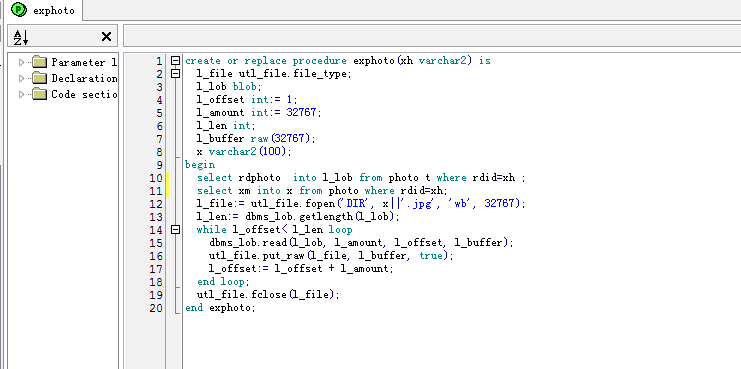Close the code contents panel with X
This screenshot has width=741, height=369.
pos(106,36)
